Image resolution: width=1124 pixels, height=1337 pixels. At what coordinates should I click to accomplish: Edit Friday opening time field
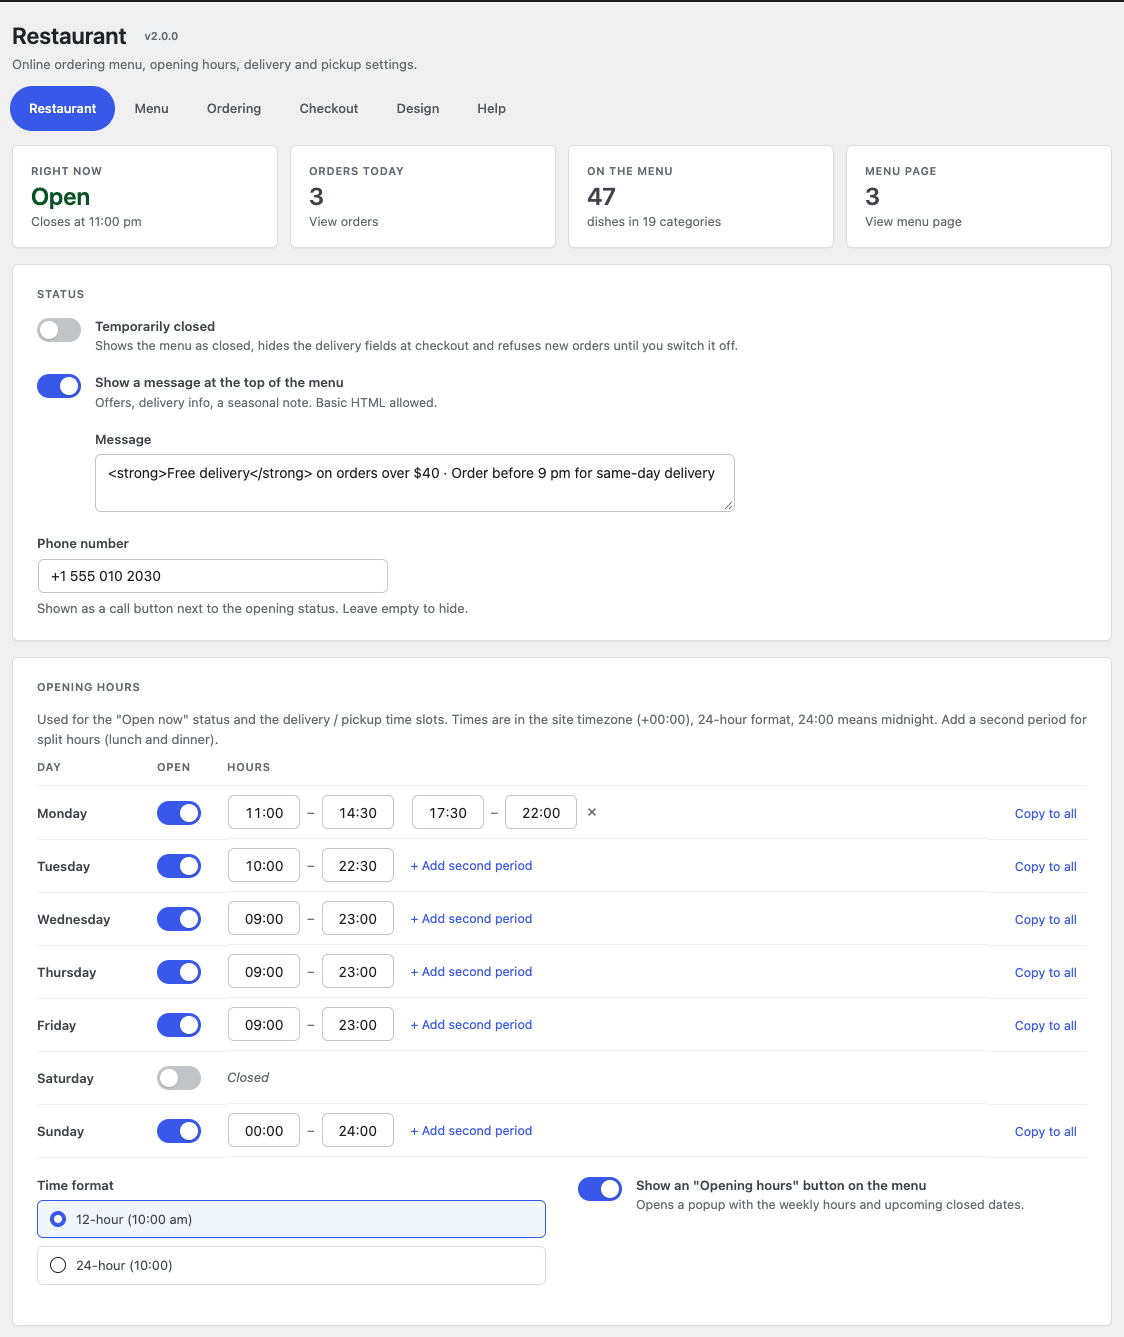click(x=264, y=1025)
